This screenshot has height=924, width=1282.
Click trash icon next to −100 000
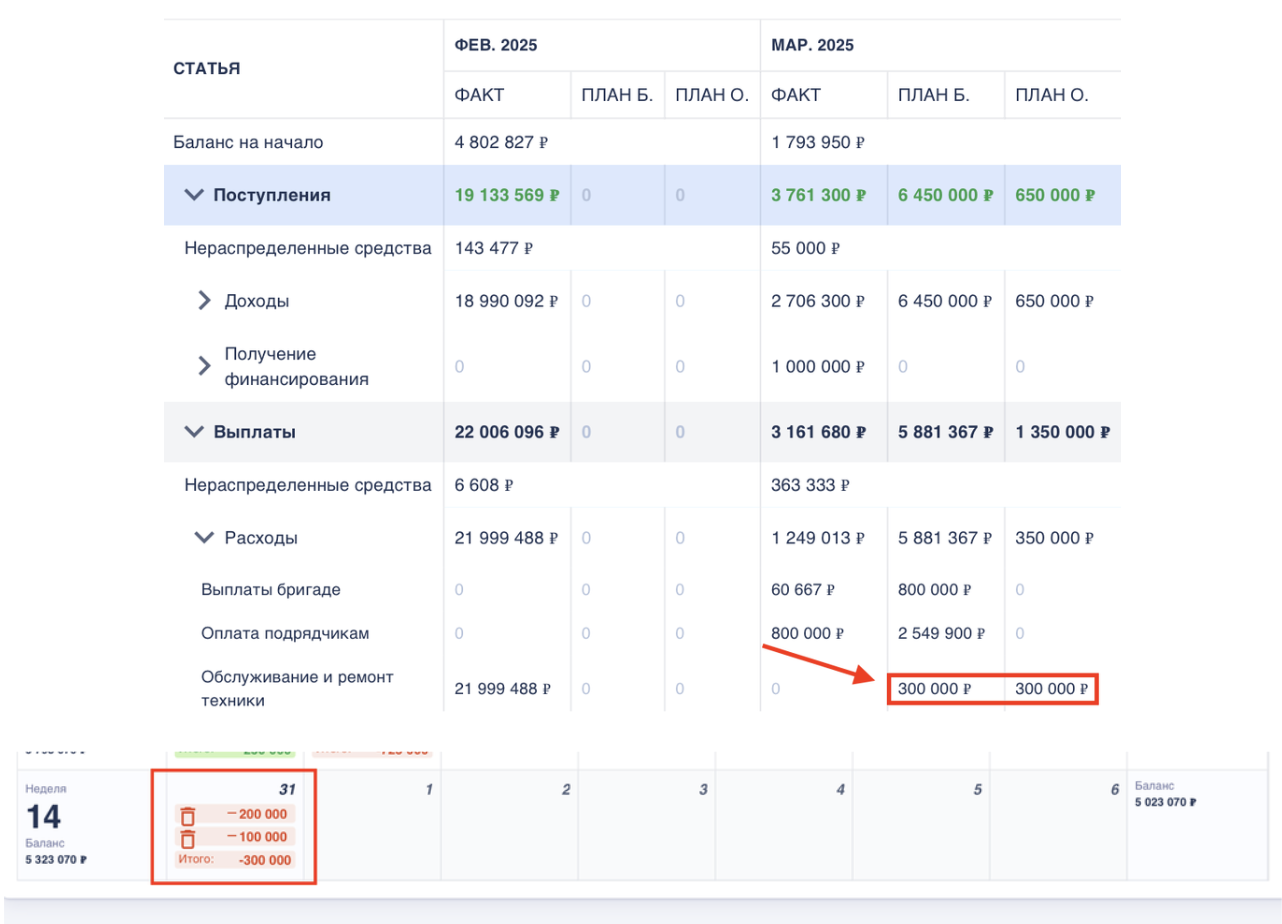pos(187,838)
